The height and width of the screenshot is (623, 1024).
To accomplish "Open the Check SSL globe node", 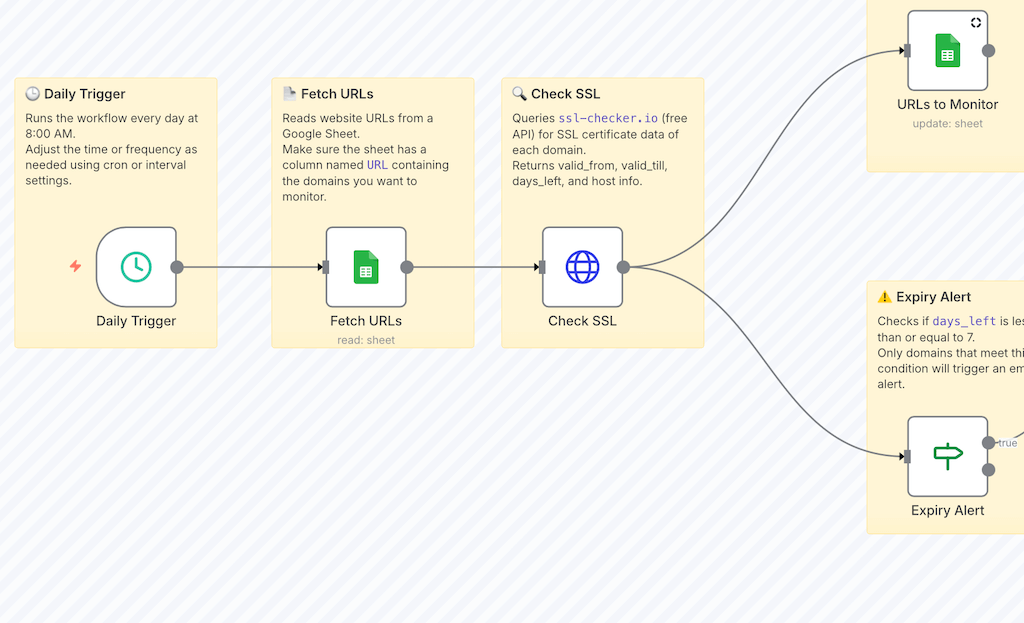I will coord(582,267).
